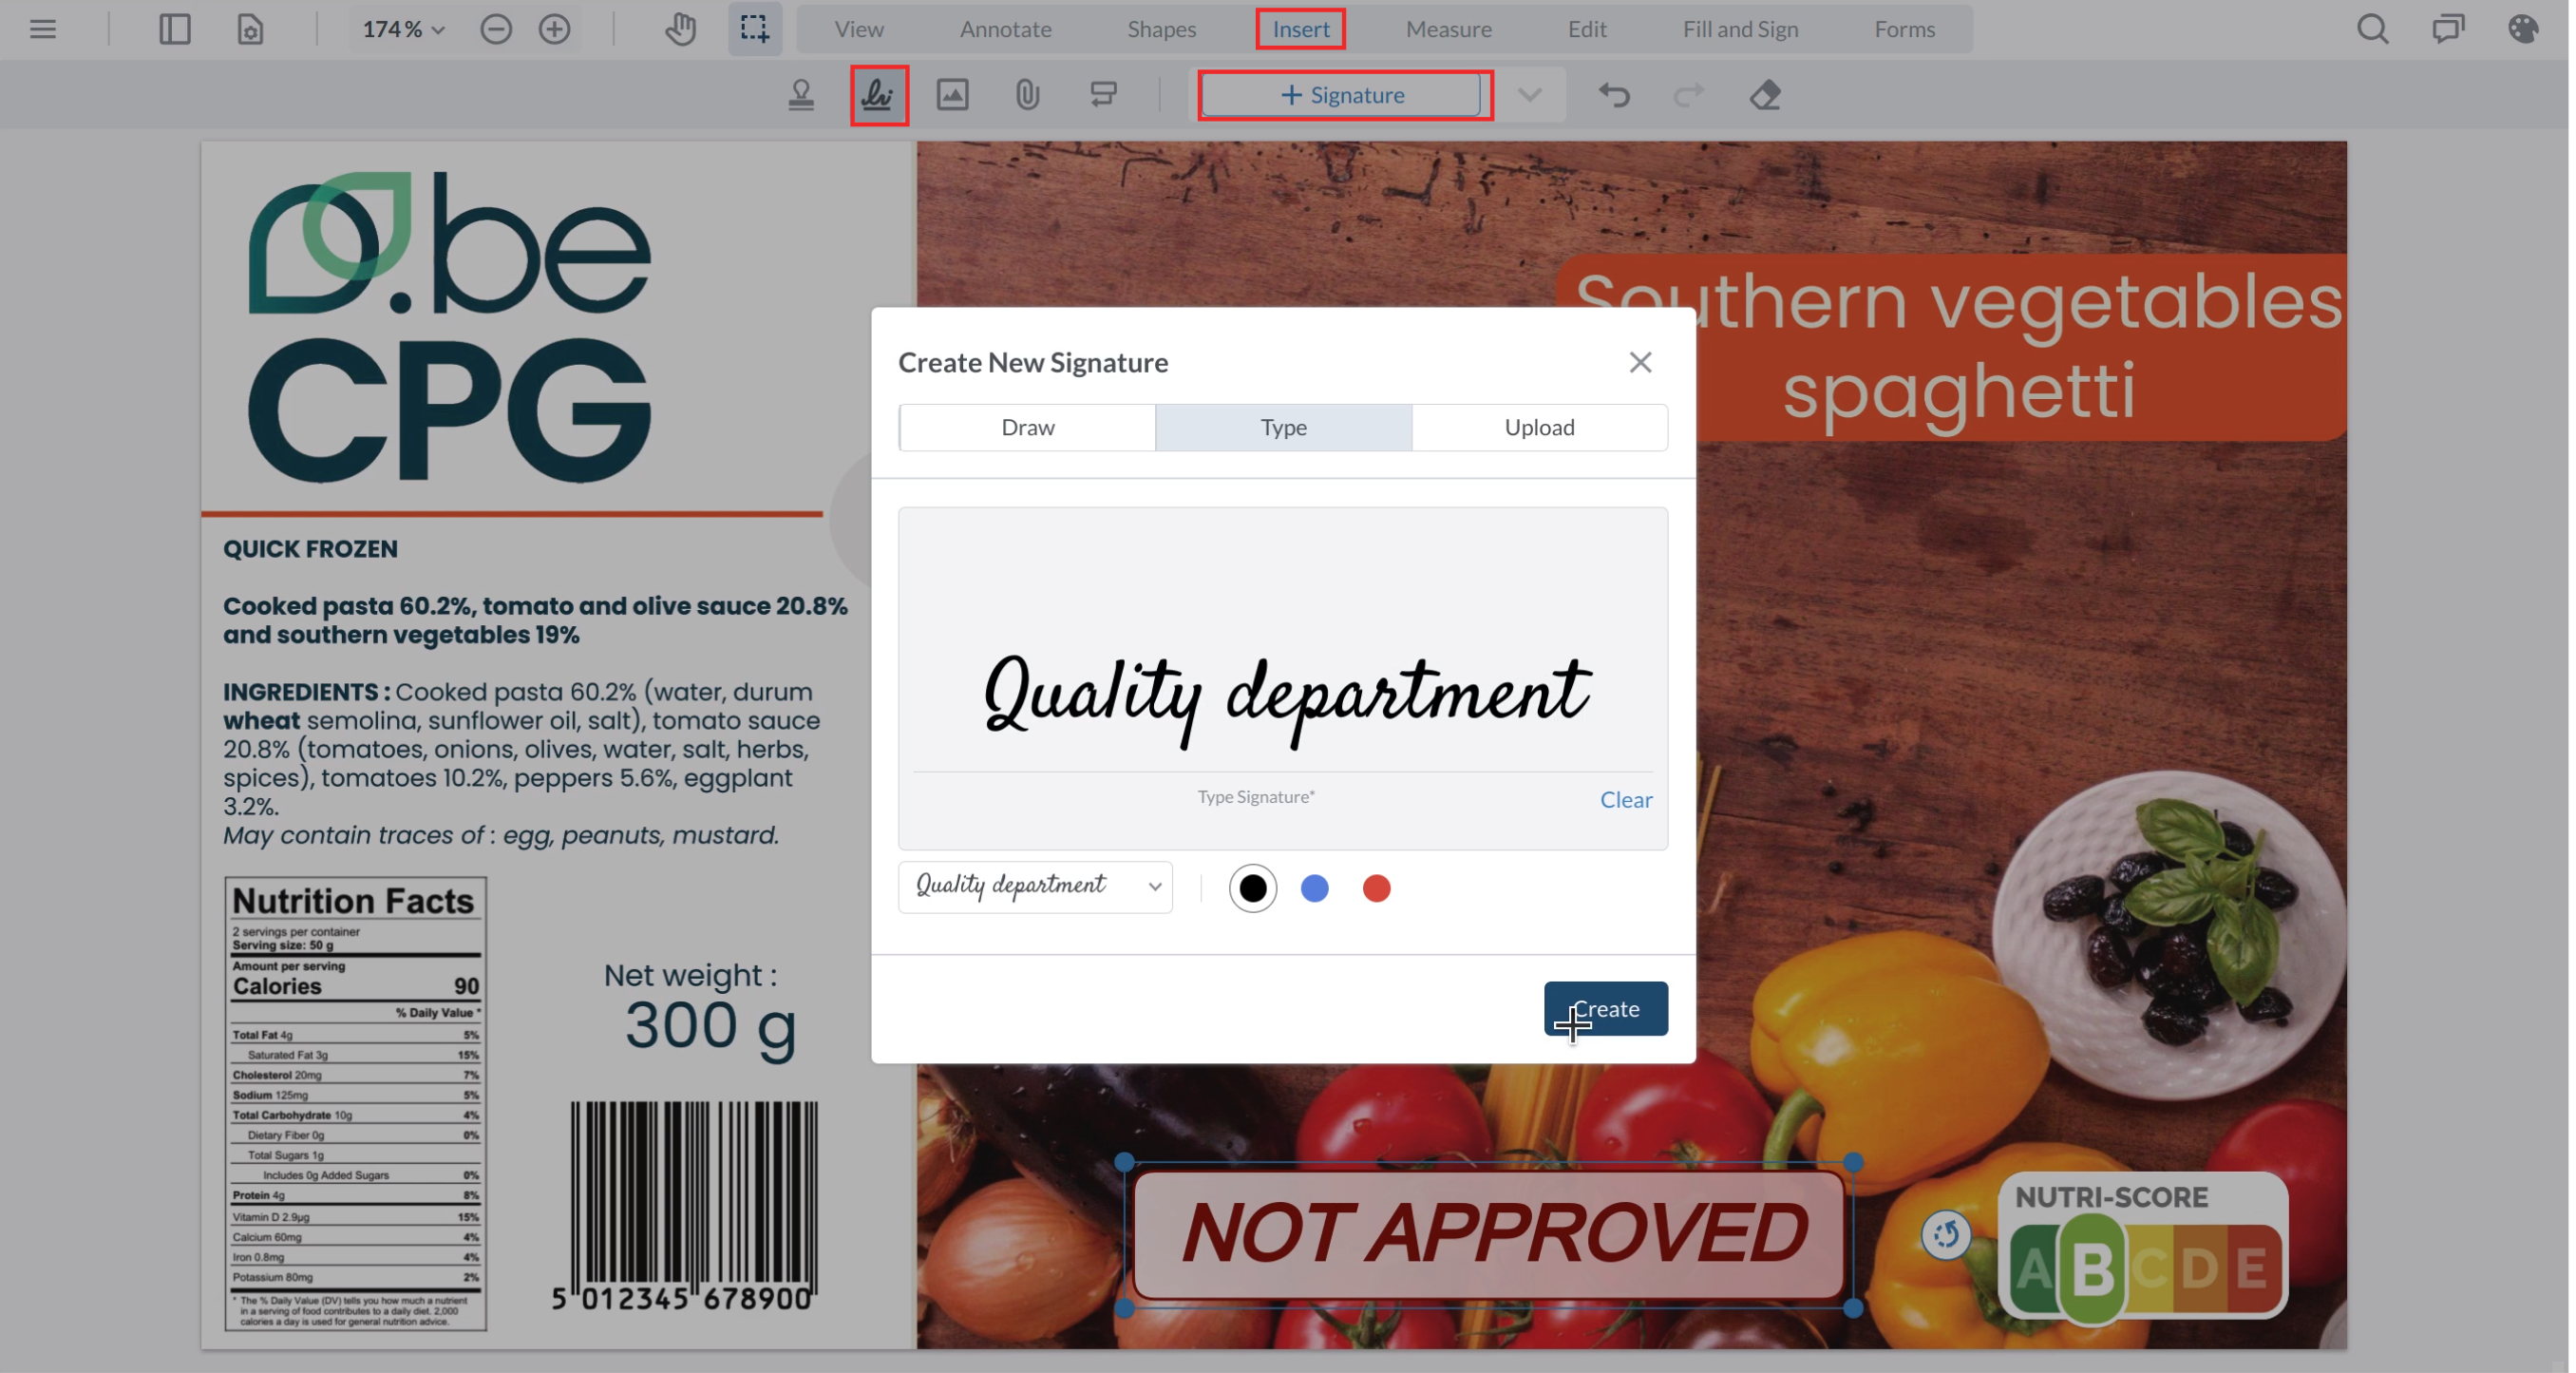Choose the insert image tool

click(x=952, y=95)
